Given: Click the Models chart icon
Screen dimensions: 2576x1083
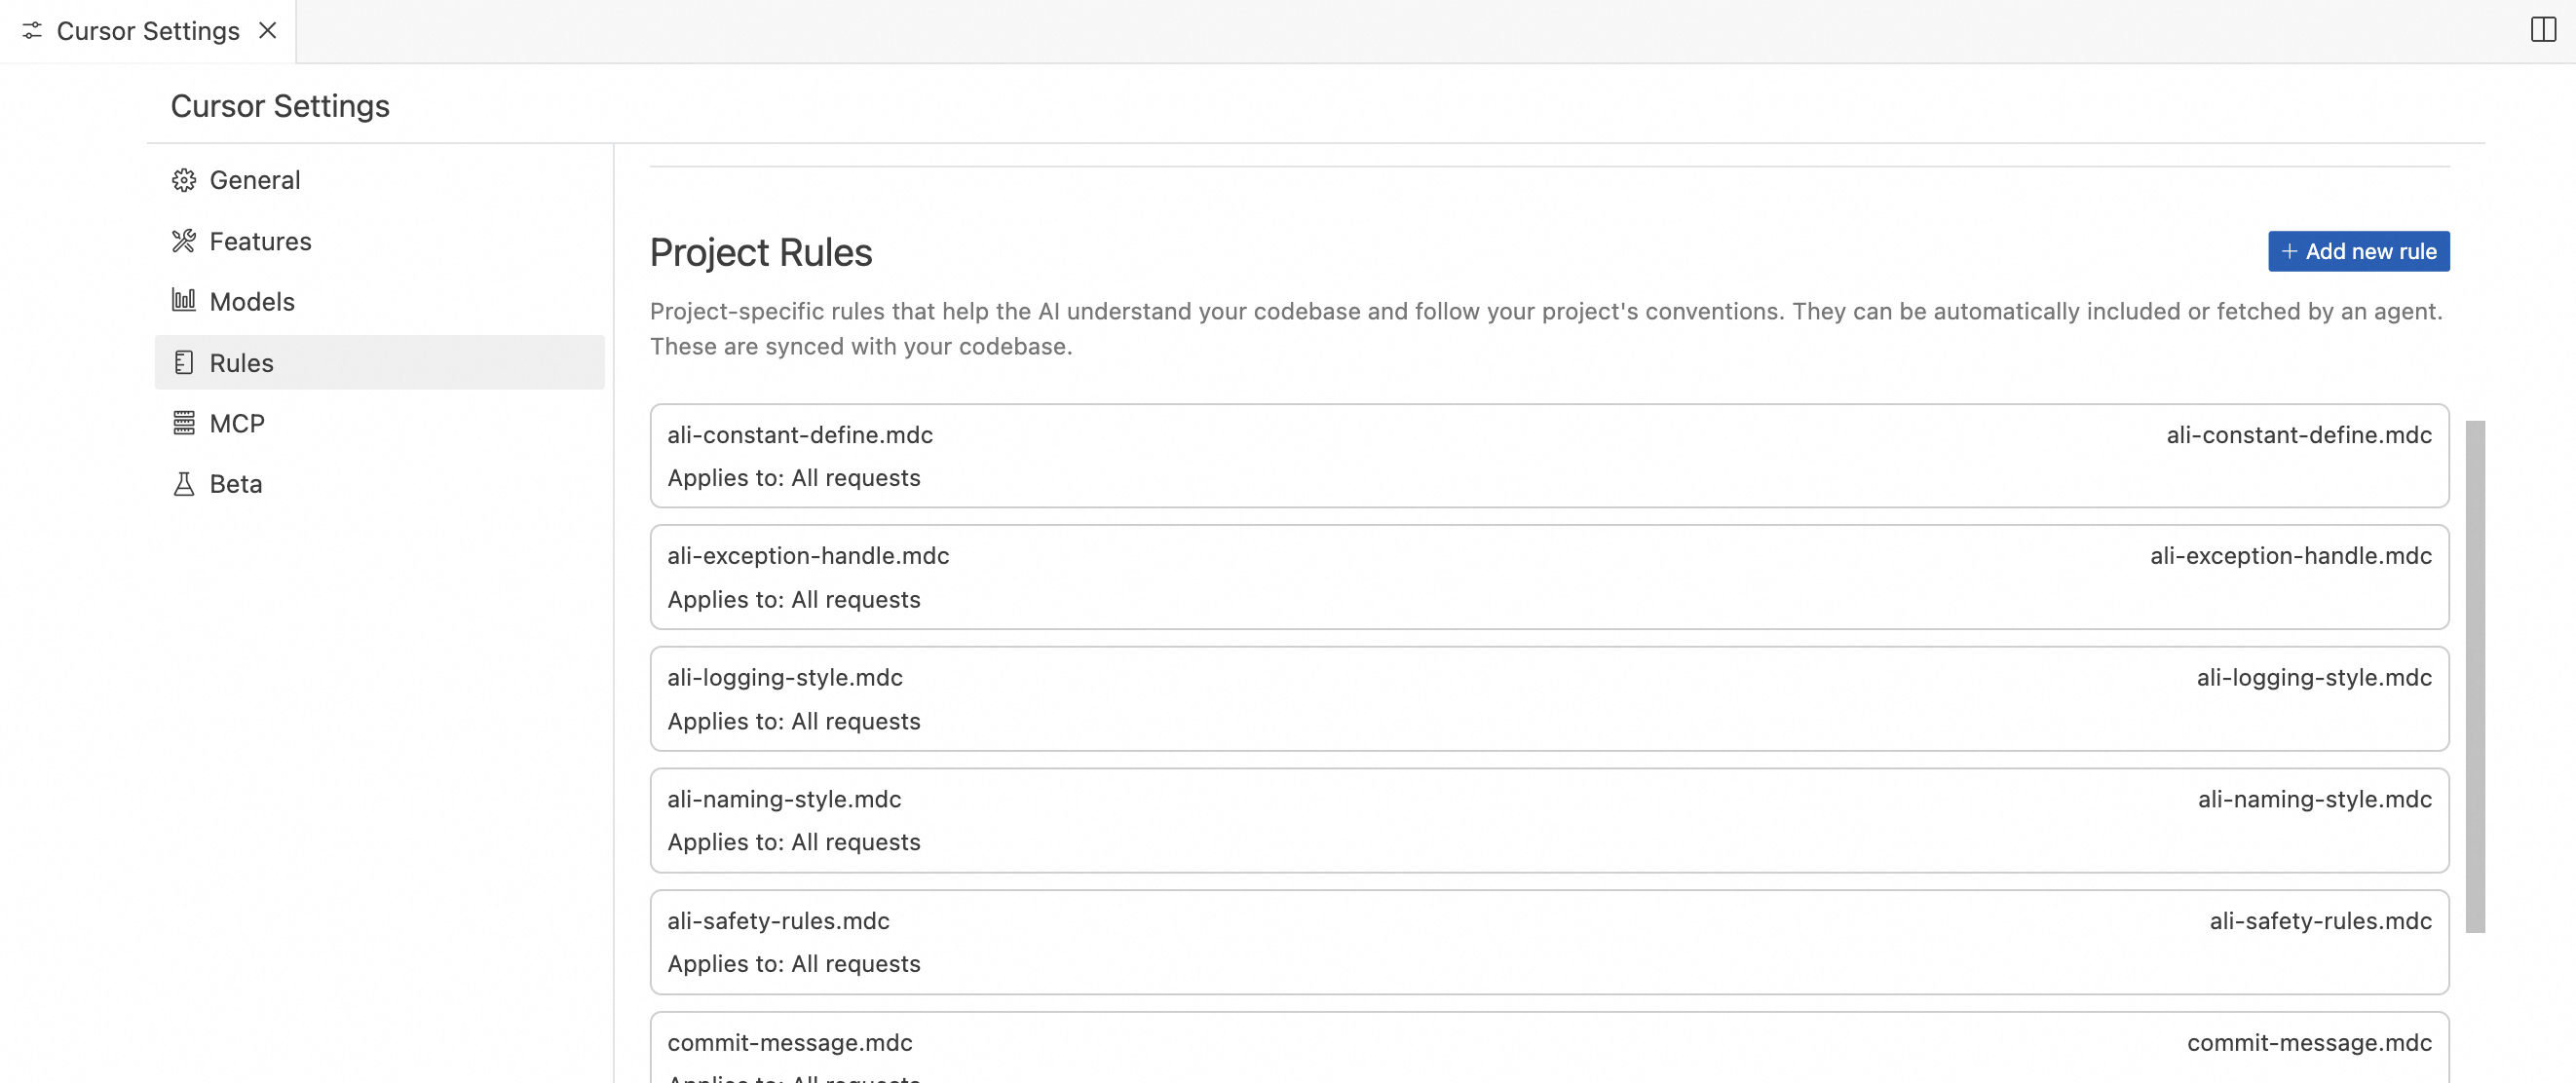Looking at the screenshot, I should tap(184, 301).
